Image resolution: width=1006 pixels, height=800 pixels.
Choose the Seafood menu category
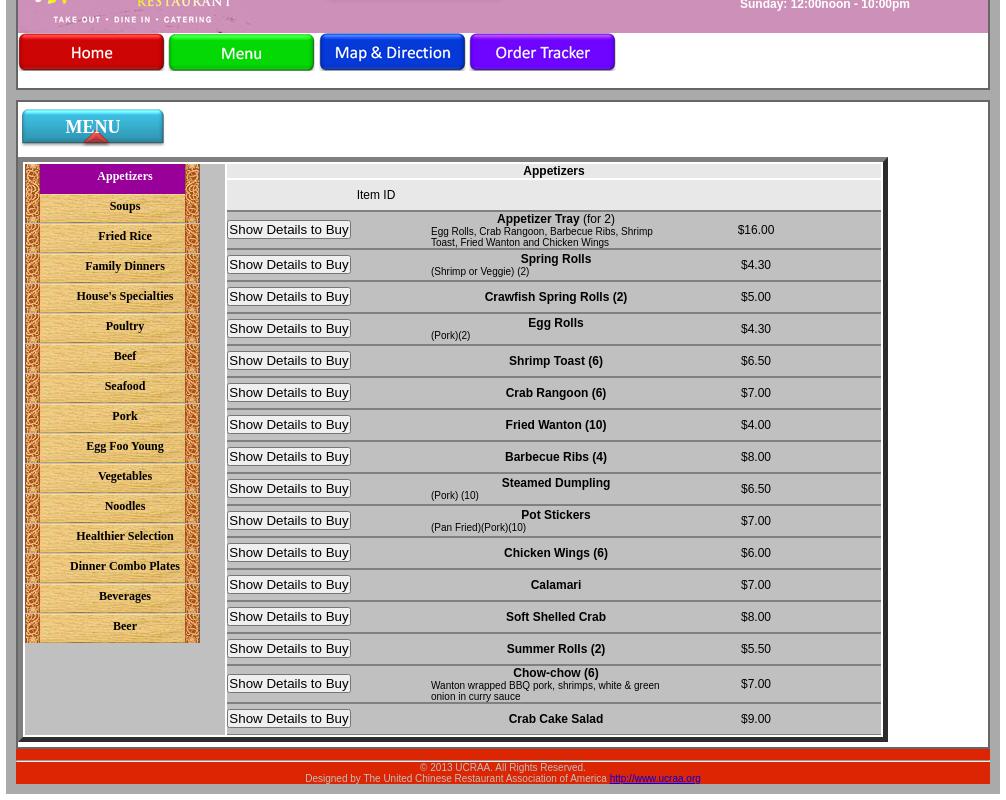[x=124, y=387]
